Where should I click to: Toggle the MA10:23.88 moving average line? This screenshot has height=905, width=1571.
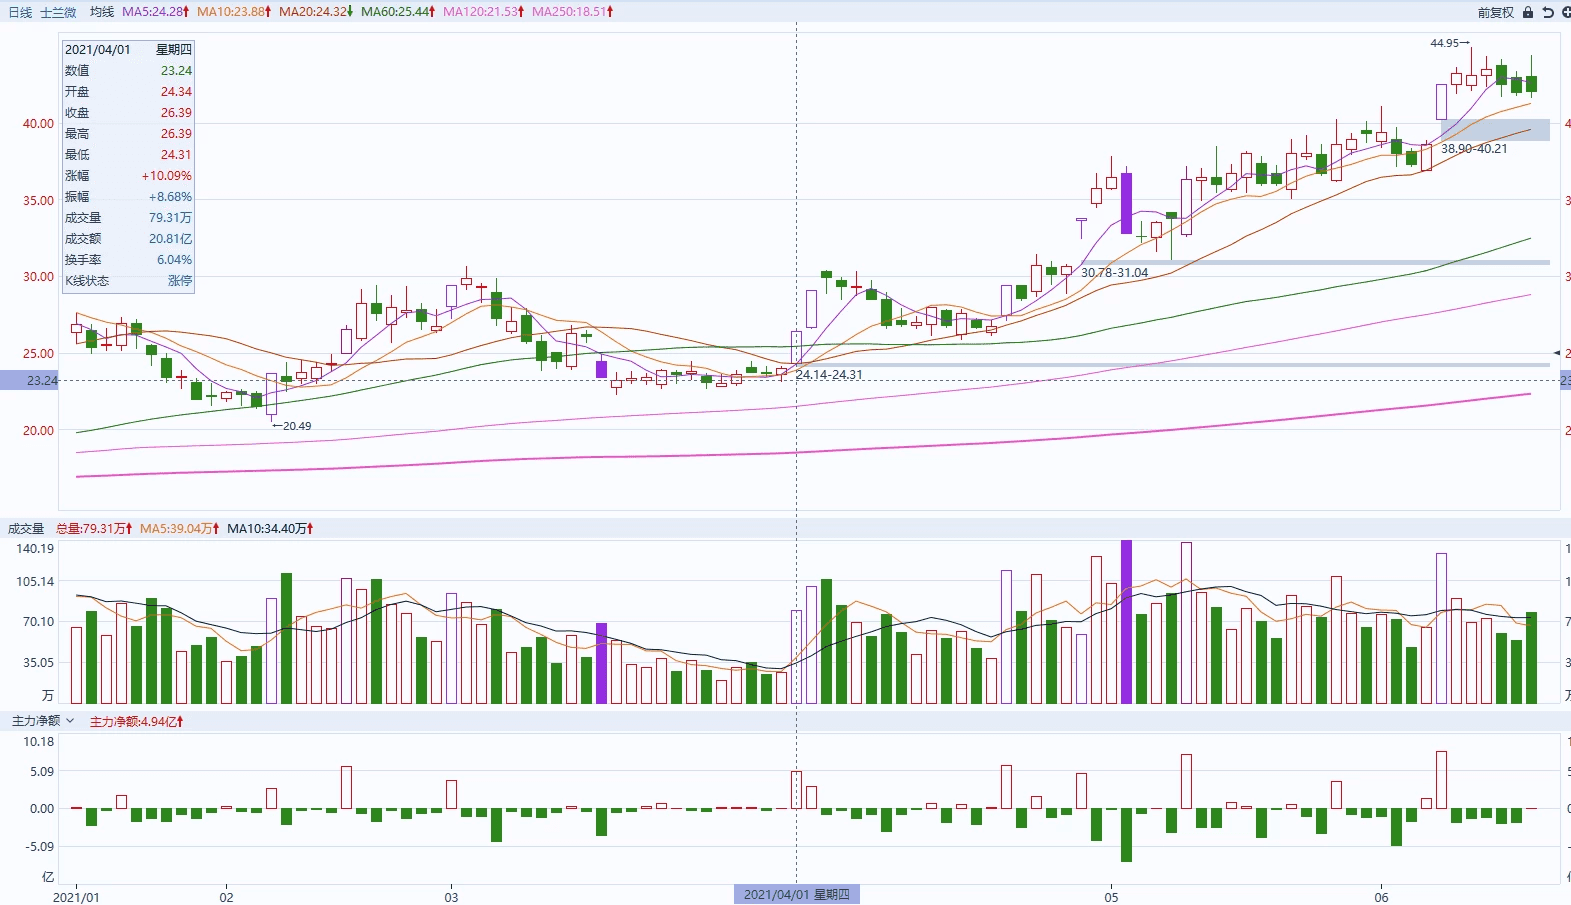point(234,12)
